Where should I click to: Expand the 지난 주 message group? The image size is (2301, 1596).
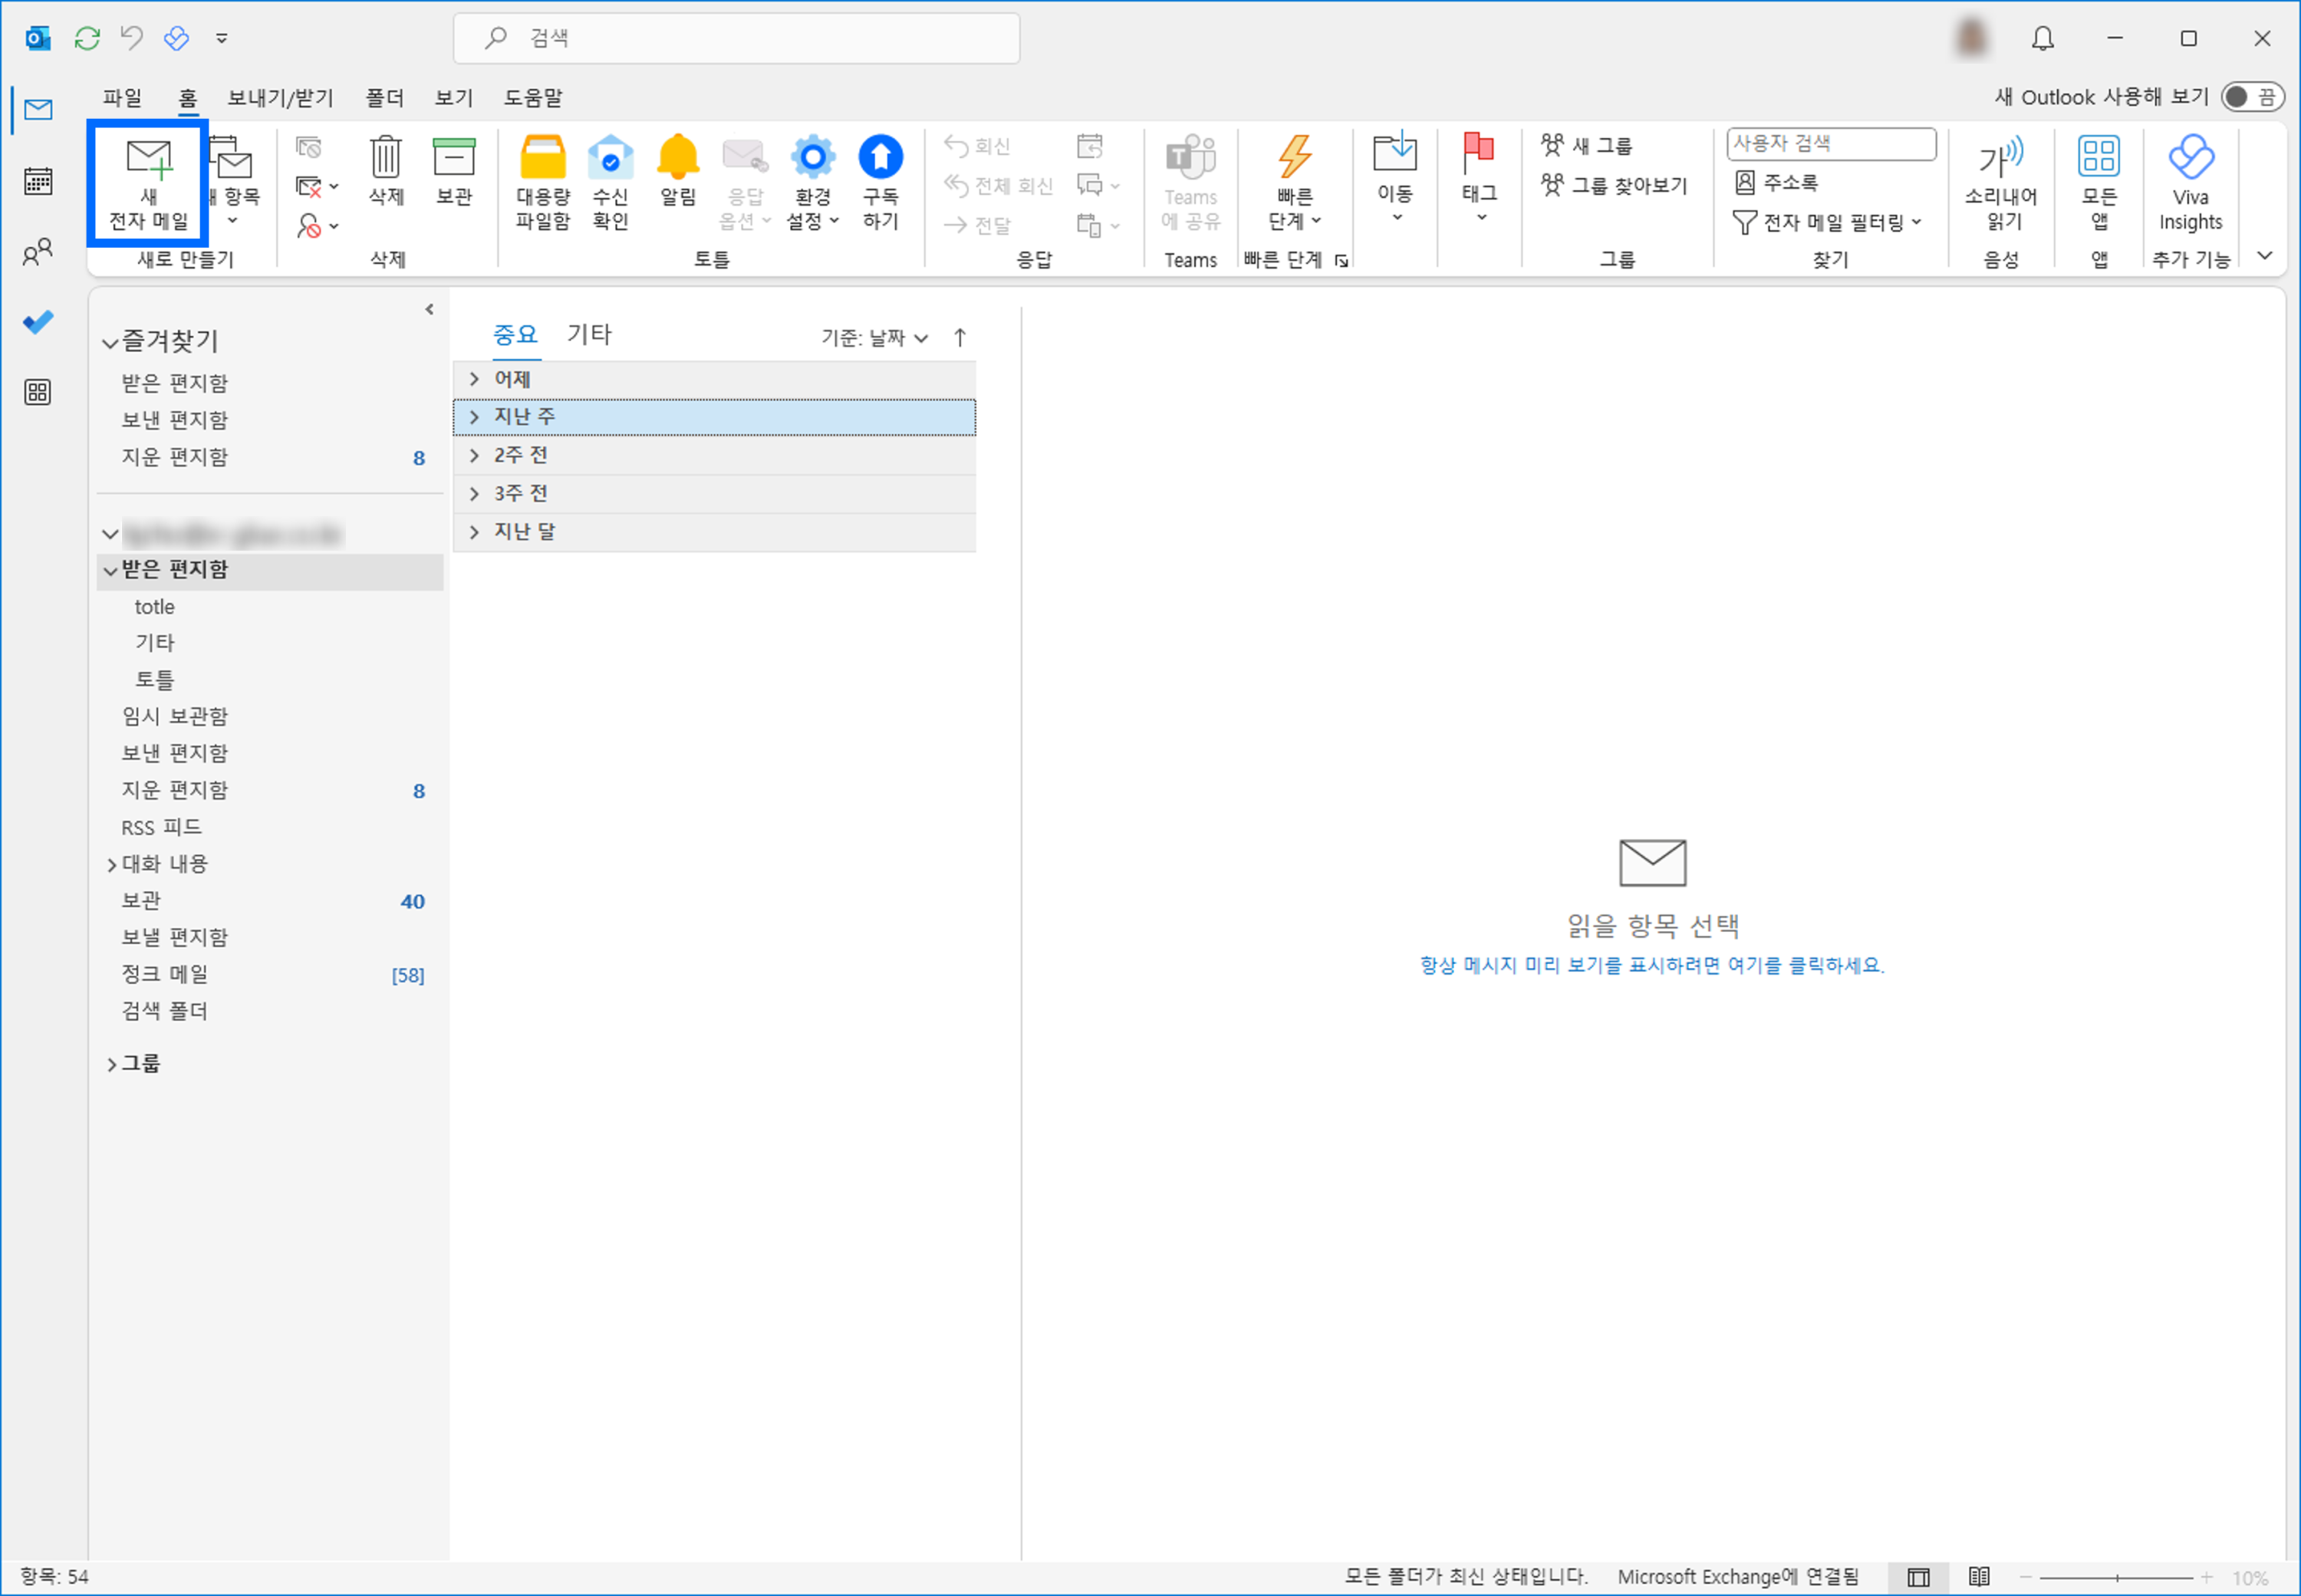pos(474,417)
